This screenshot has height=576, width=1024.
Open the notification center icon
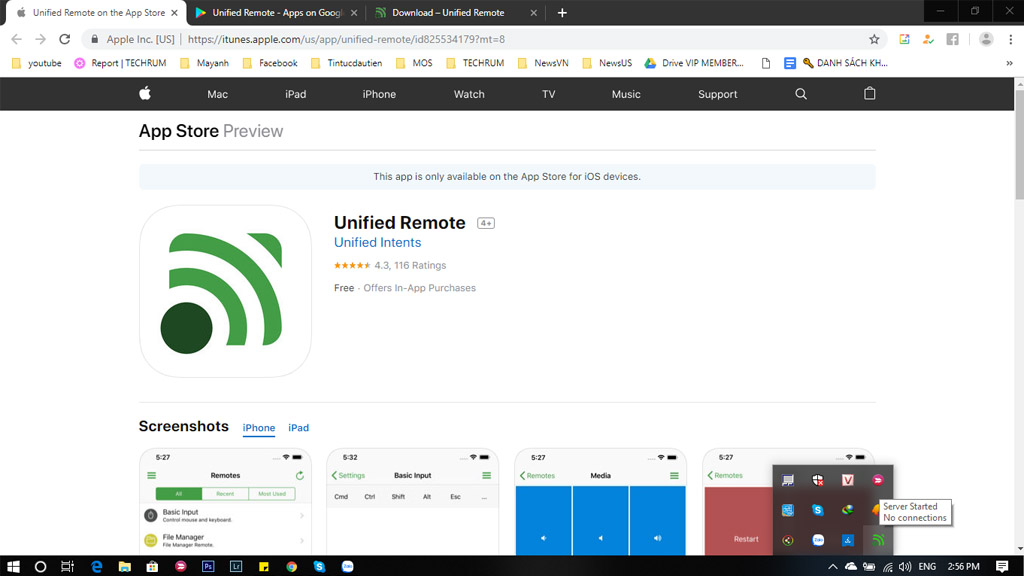click(x=1002, y=566)
